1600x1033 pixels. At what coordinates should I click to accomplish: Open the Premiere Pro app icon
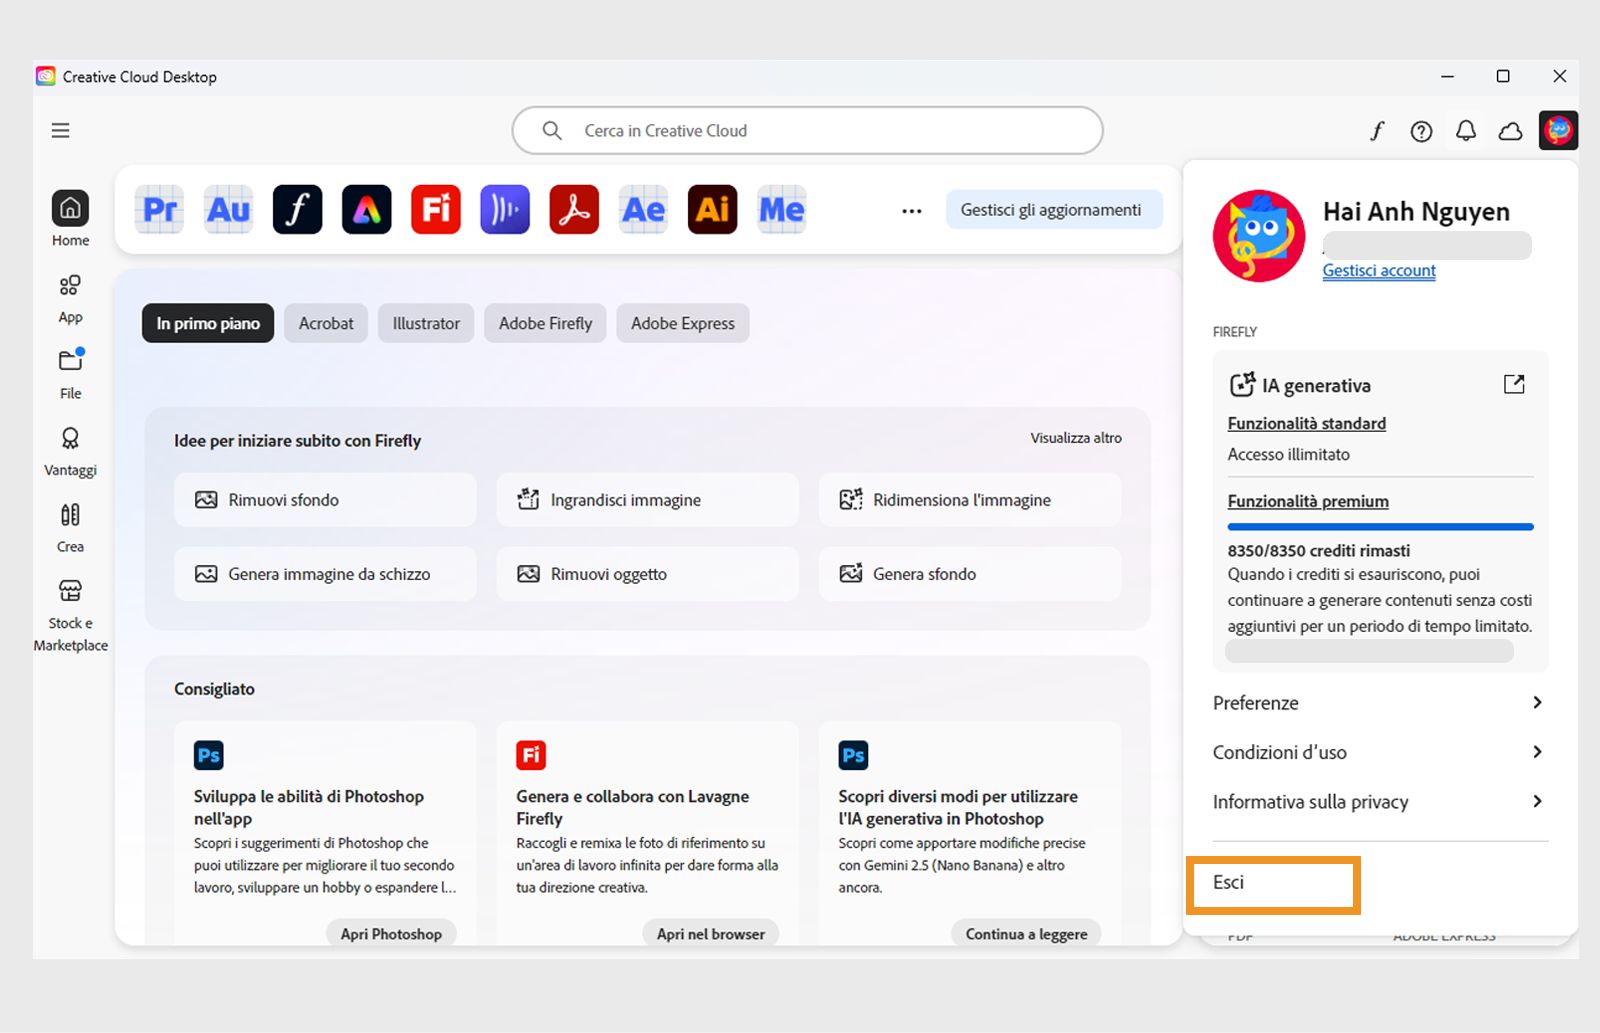click(x=159, y=210)
